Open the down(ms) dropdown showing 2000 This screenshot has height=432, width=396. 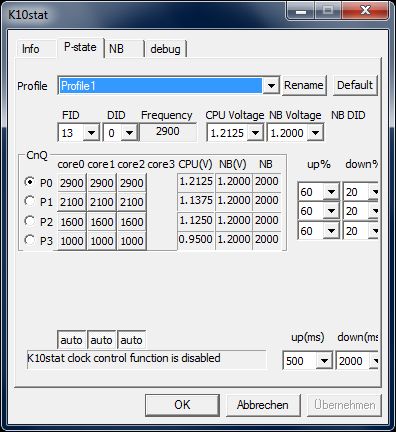[375, 361]
